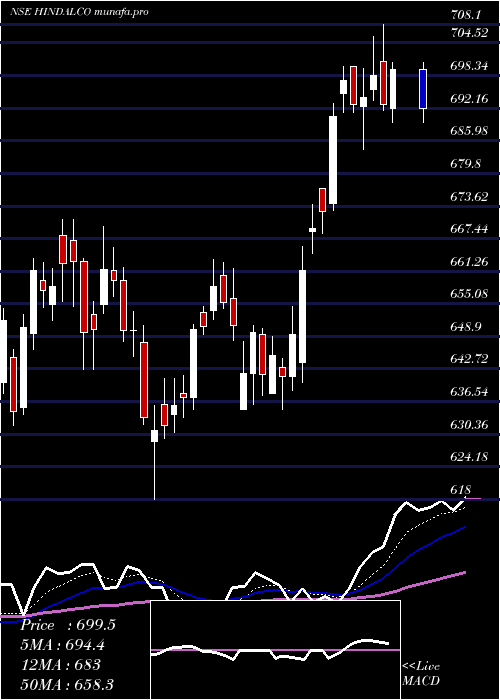Click the 630.36 price axis label
Image resolution: width=500 pixels, height=700 pixels.
[469, 425]
